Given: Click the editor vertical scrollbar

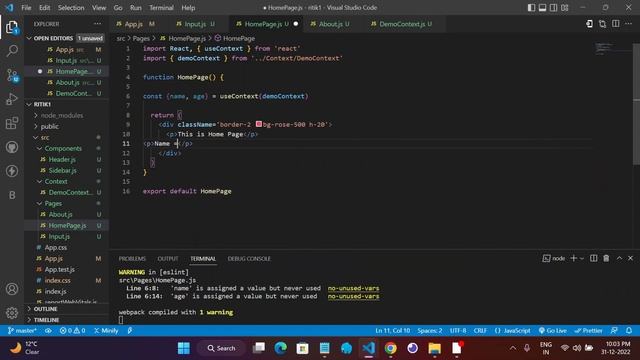Looking at the screenshot, I should [636, 104].
